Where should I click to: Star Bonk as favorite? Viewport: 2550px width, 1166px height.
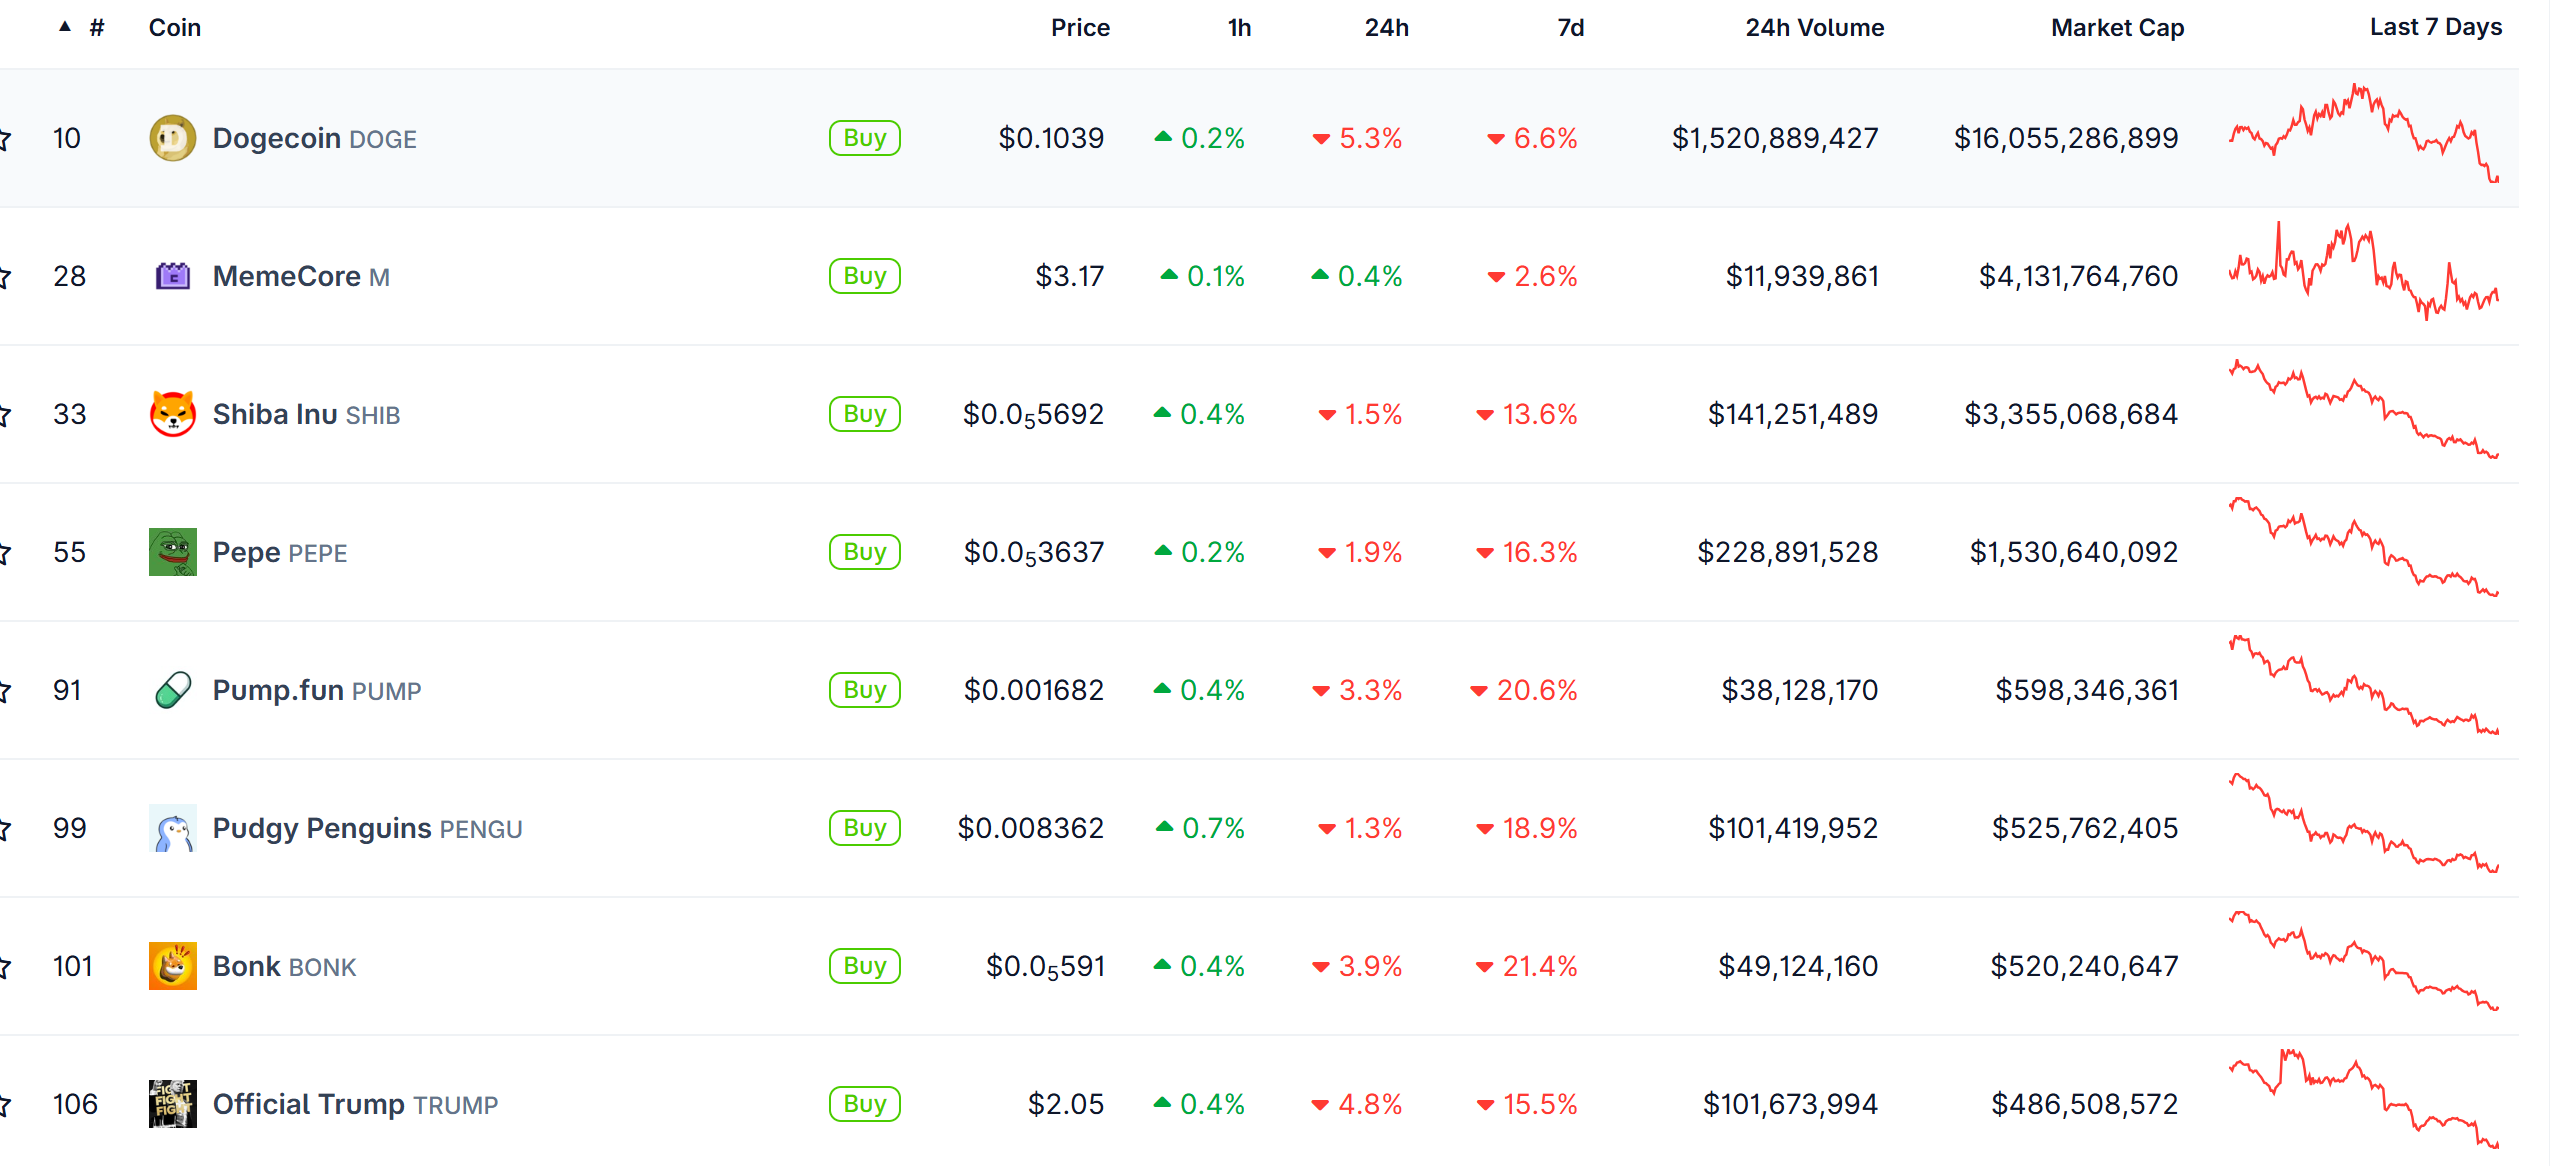[4, 966]
